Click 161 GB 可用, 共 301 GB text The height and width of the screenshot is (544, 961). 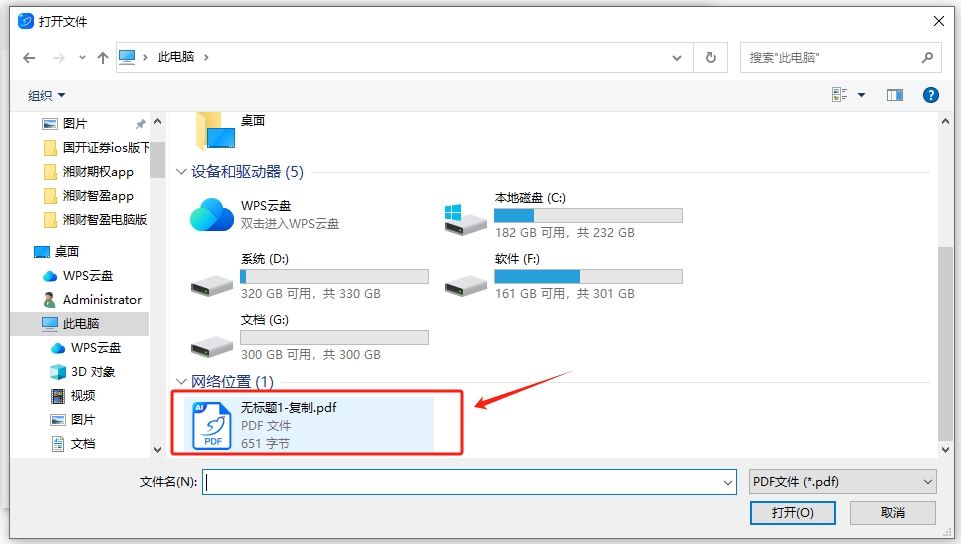pos(564,294)
